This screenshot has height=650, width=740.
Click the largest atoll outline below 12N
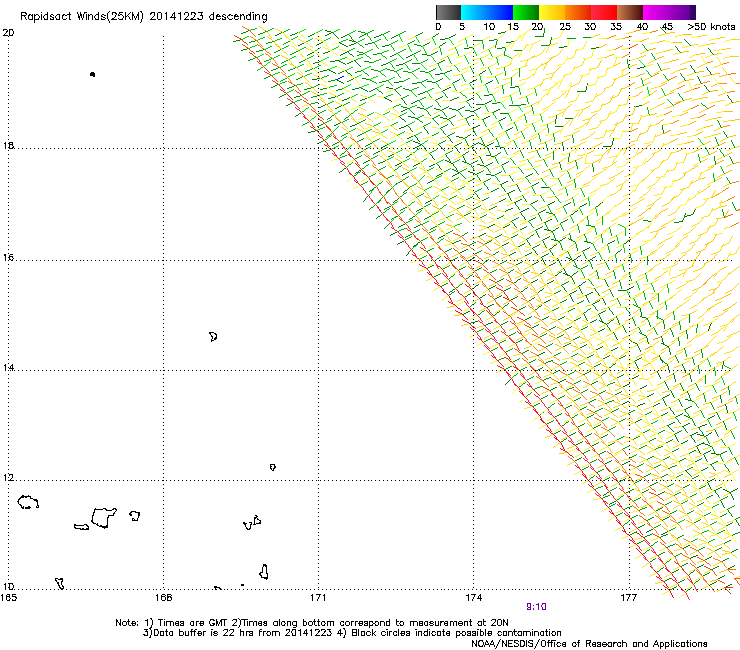[x=104, y=518]
